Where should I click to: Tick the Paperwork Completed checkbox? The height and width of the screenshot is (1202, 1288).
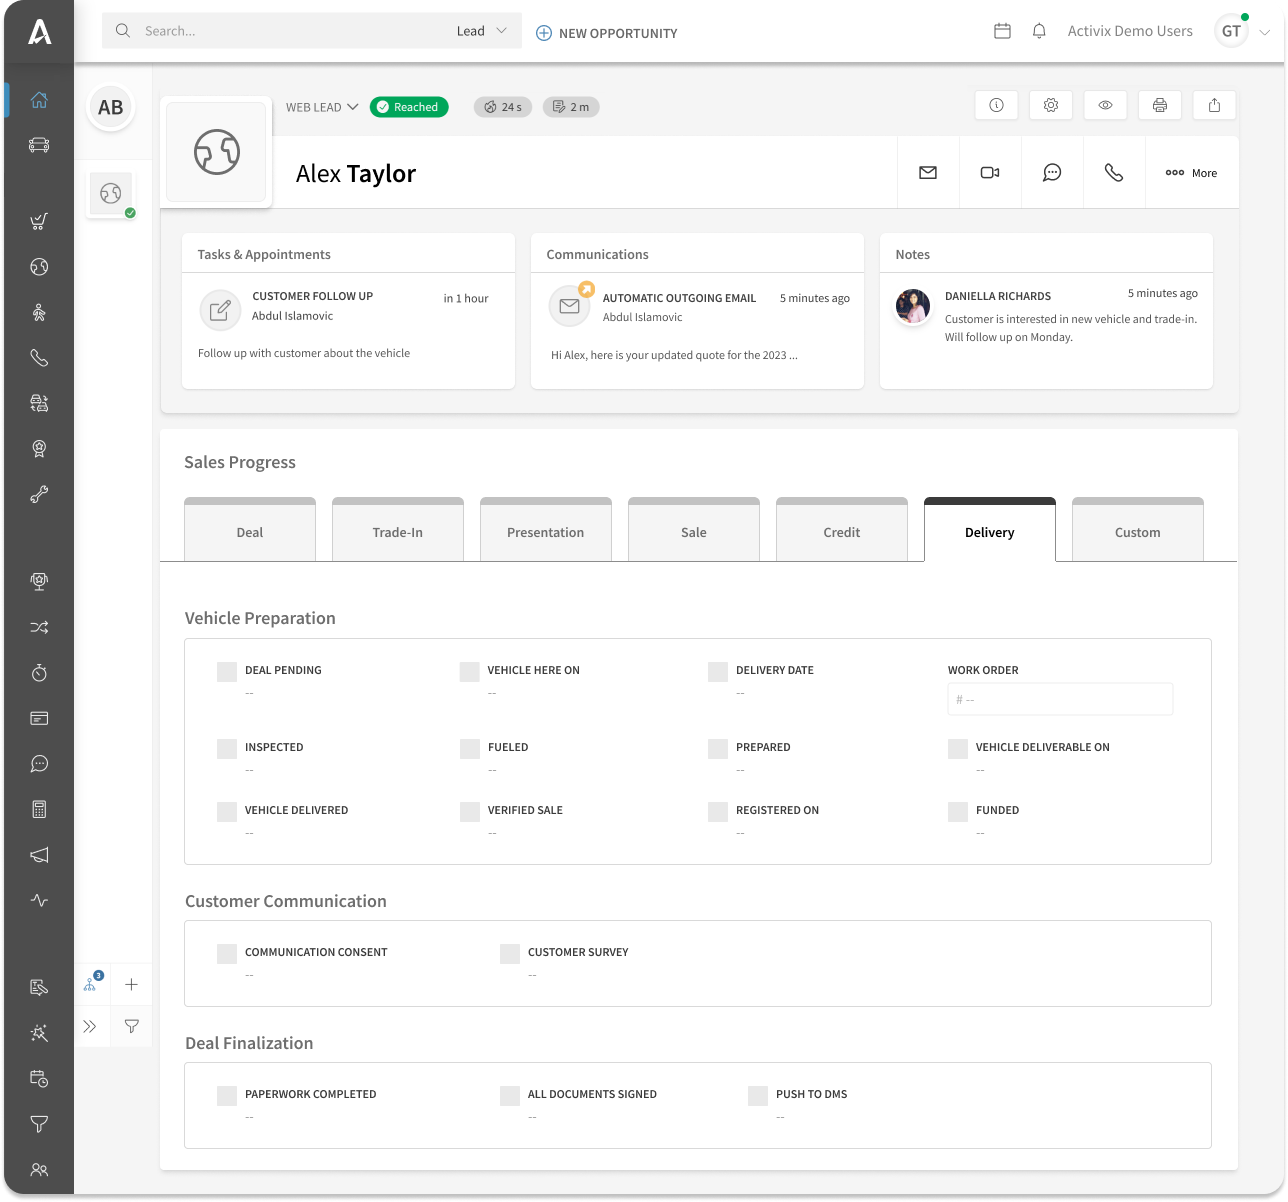(227, 1095)
